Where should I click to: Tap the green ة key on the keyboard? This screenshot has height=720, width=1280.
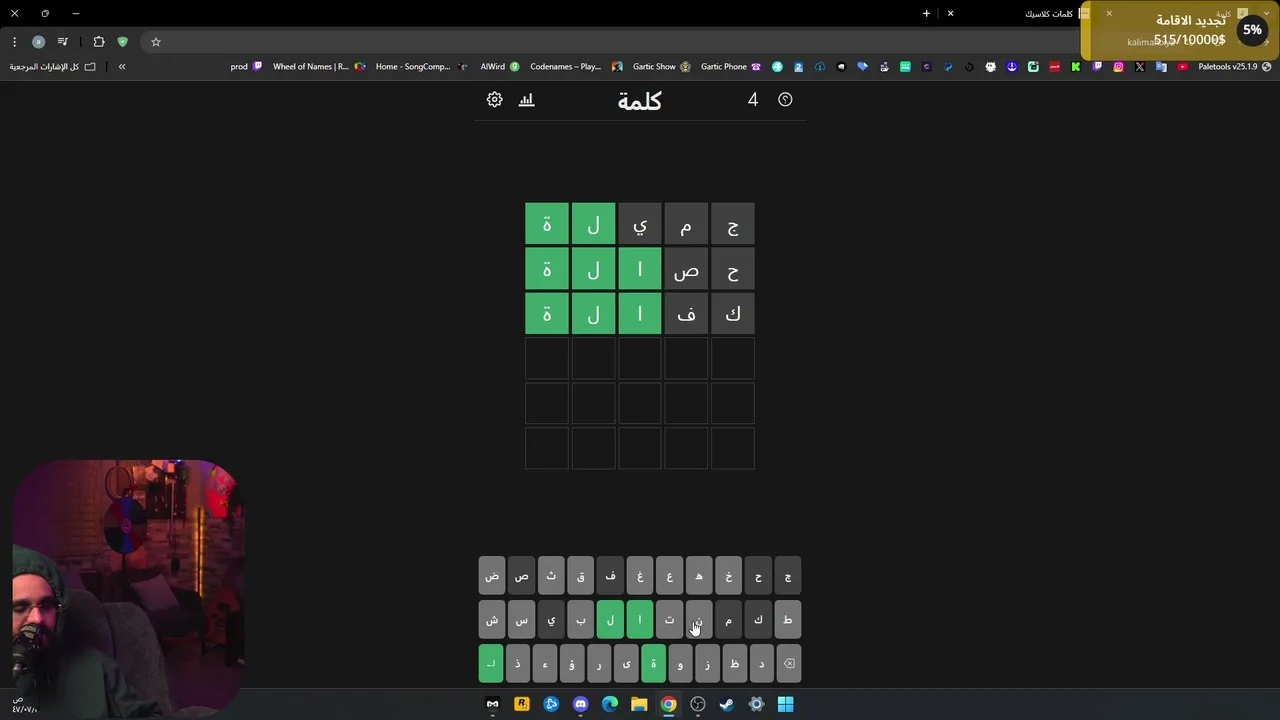pos(653,663)
